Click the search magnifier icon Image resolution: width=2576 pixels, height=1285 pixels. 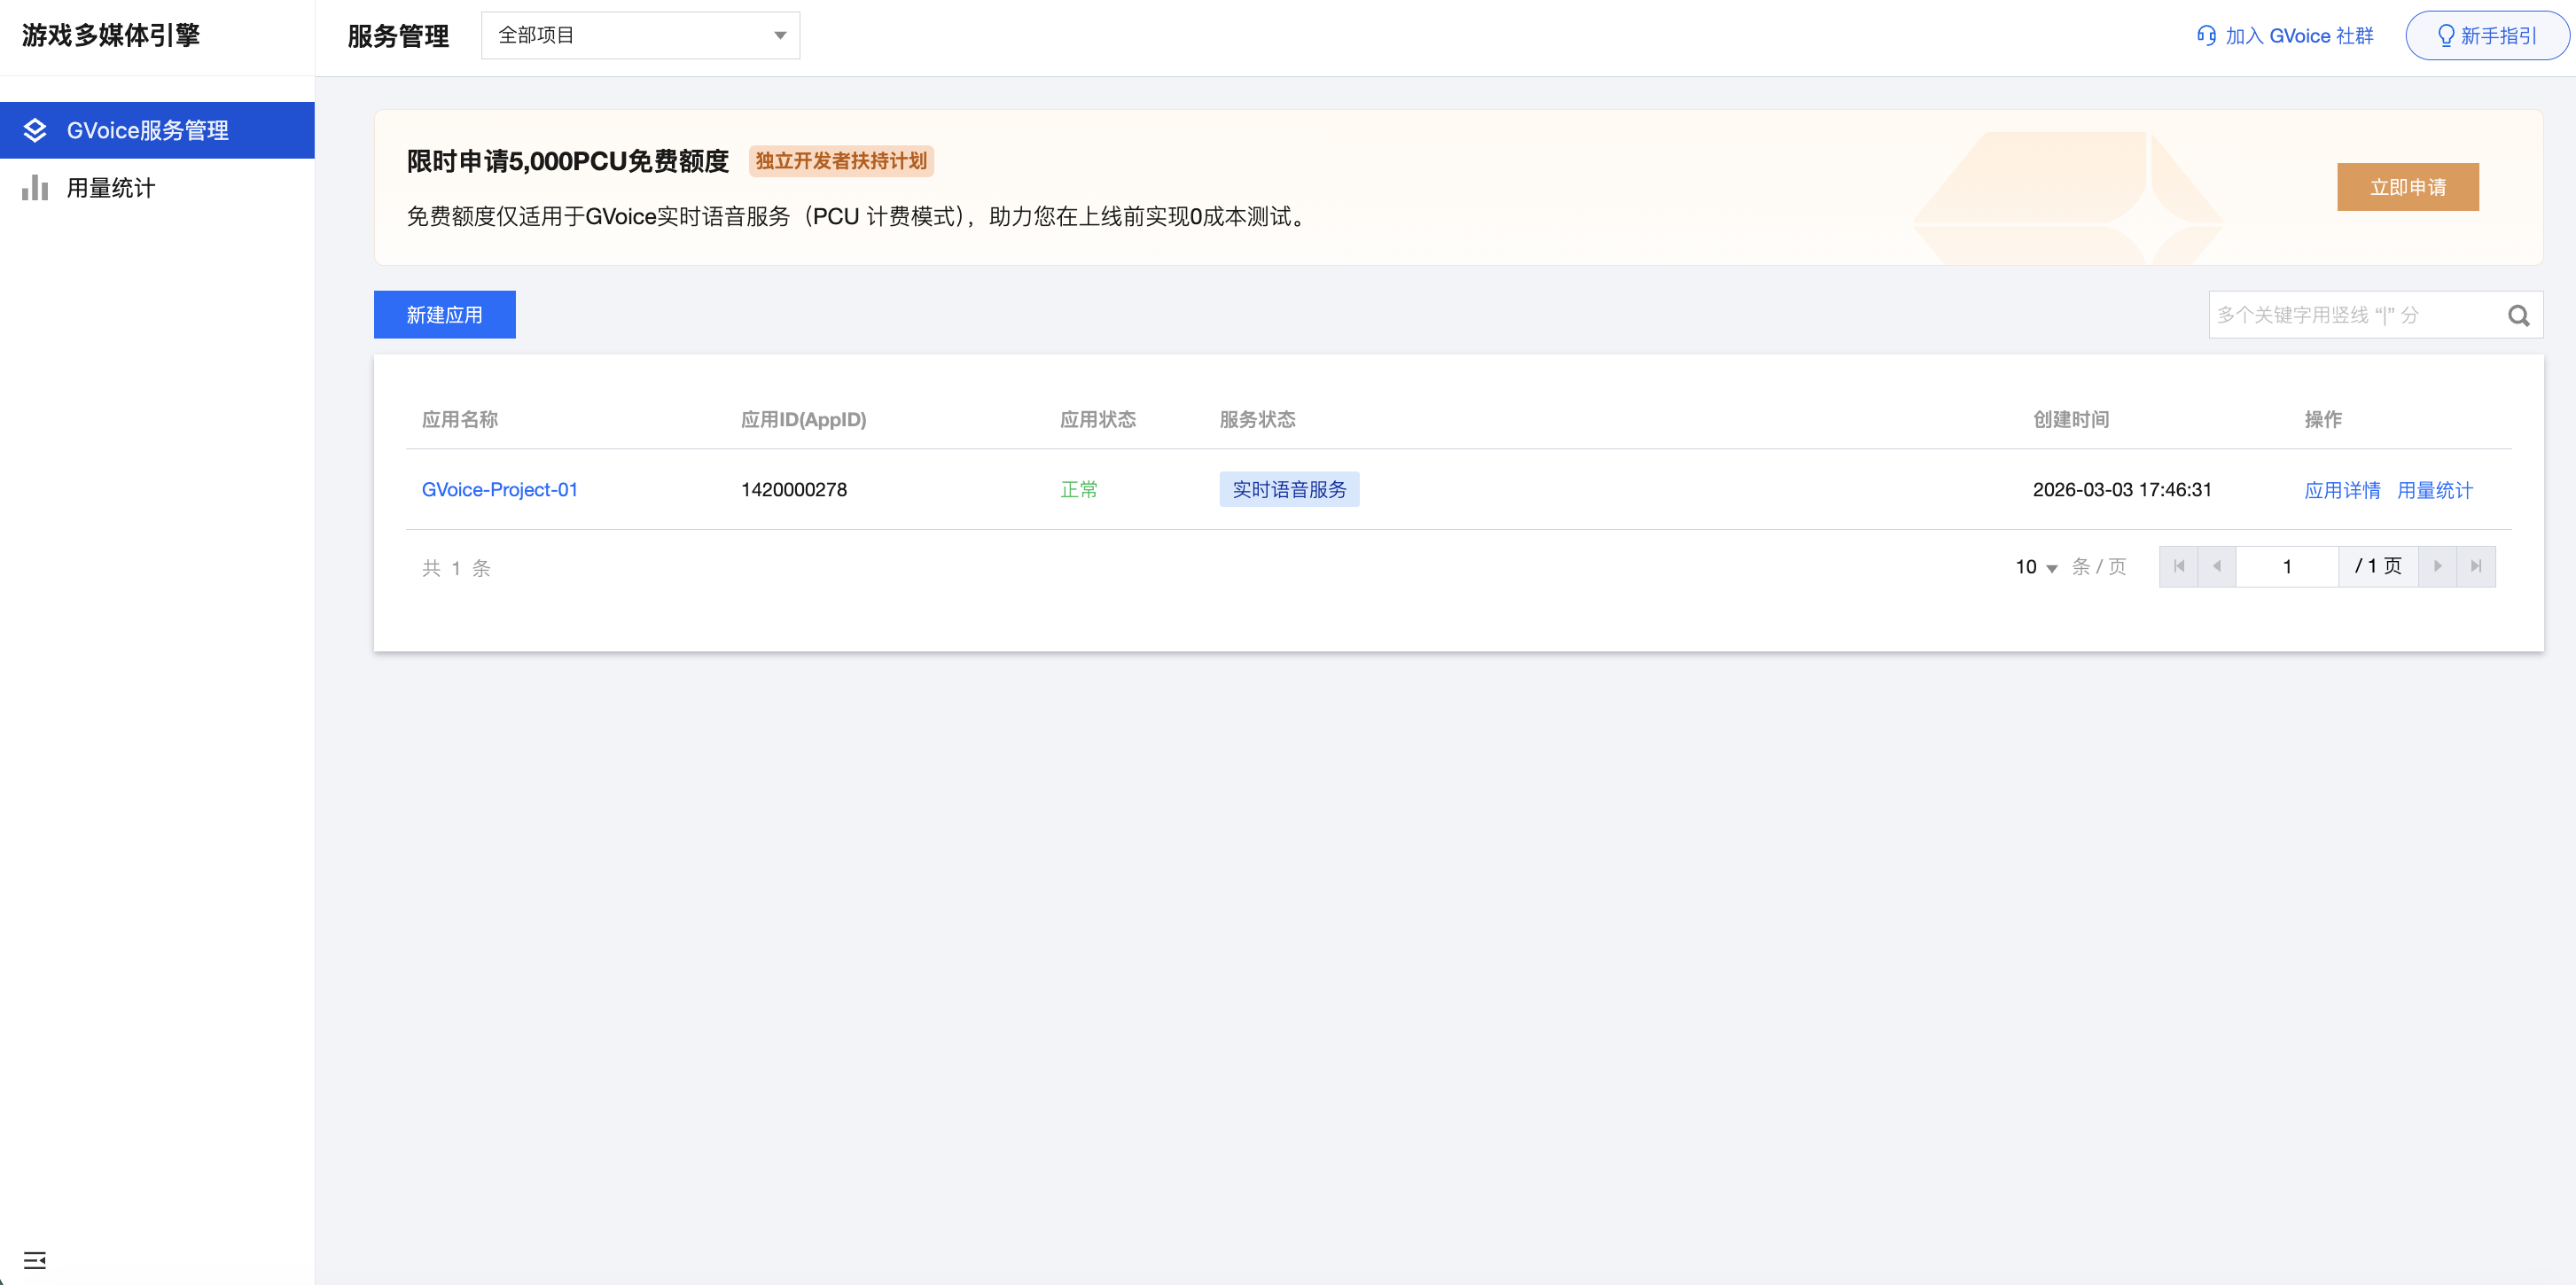tap(2518, 316)
